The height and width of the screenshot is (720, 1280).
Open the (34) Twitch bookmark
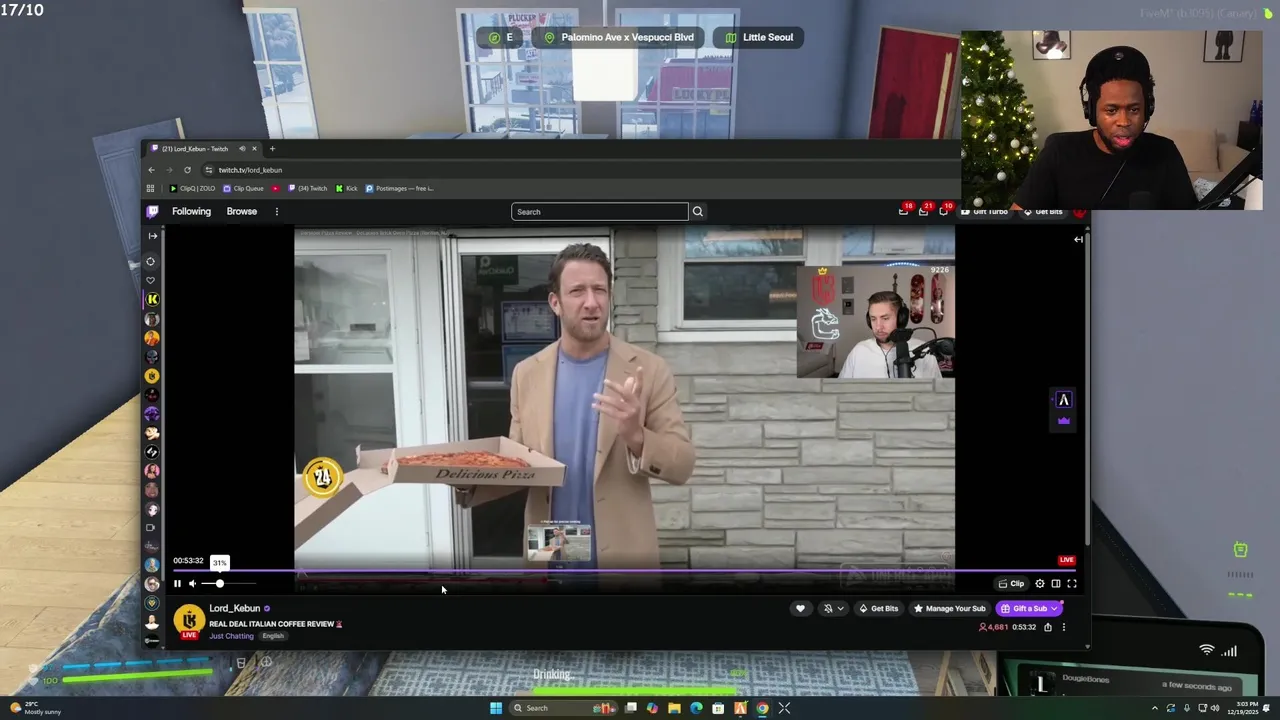click(x=308, y=188)
